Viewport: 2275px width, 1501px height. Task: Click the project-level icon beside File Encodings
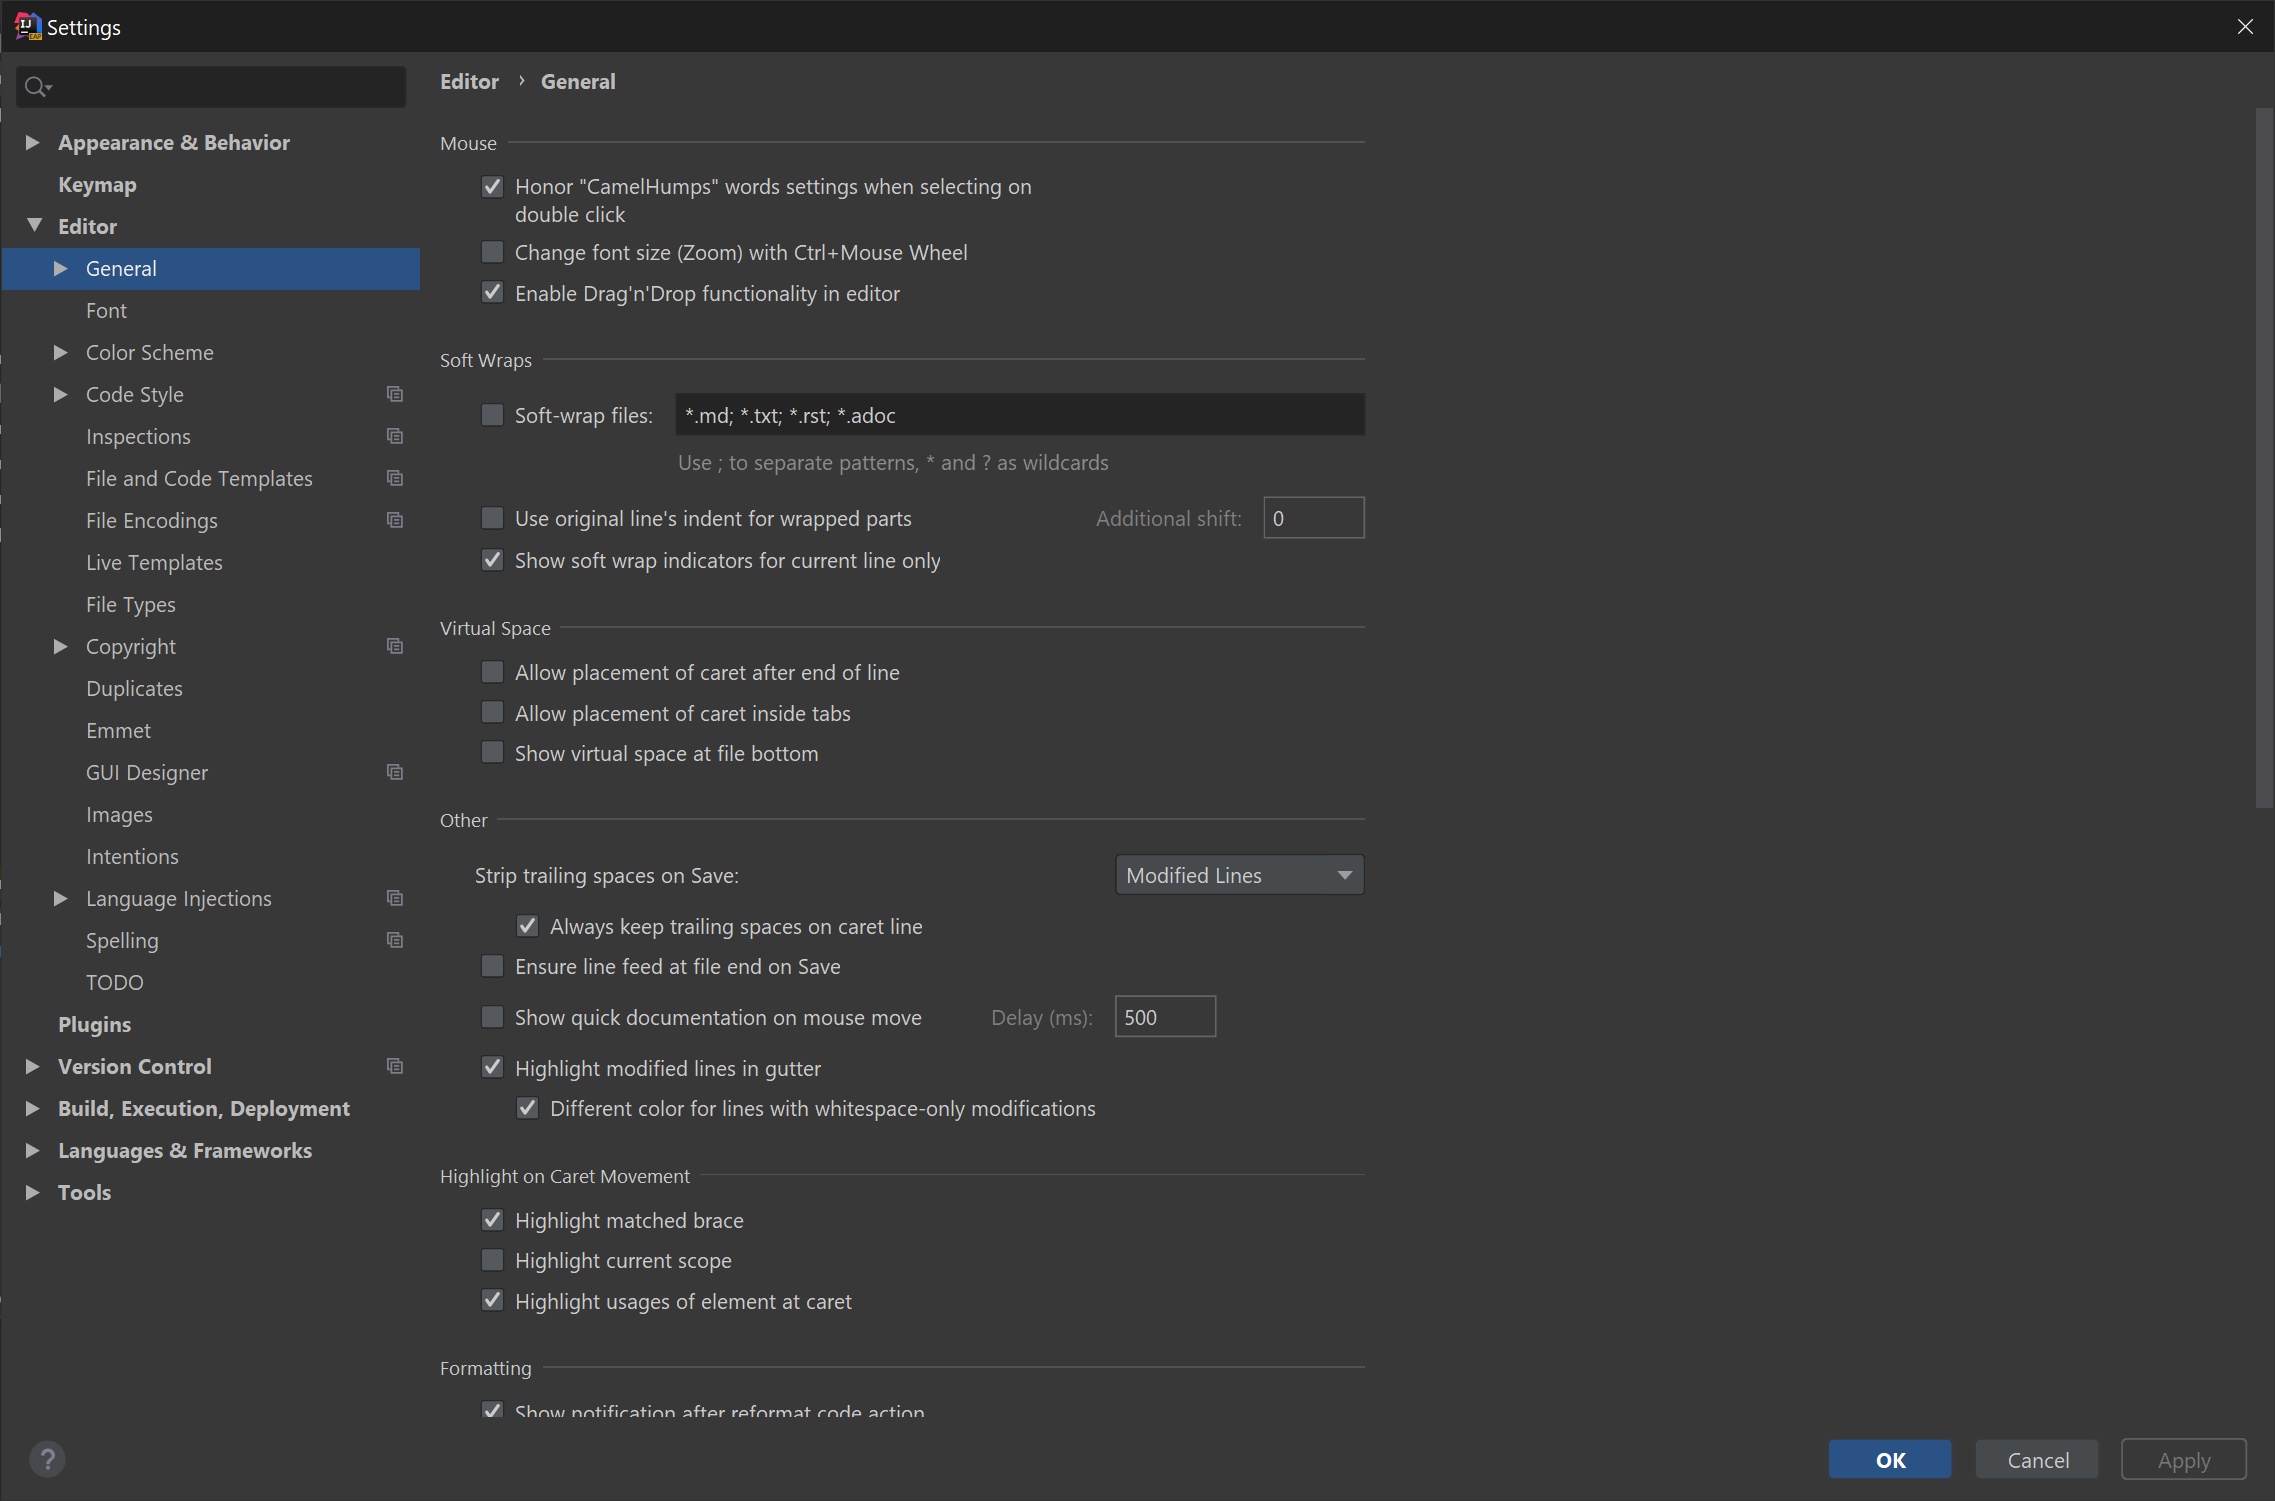(x=395, y=520)
